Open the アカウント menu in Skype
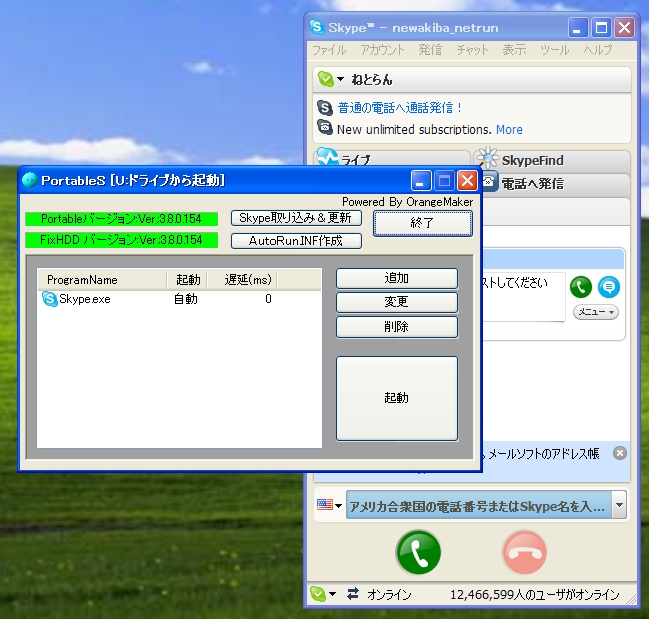Screen dimensions: 649x619 pyautogui.click(x=382, y=50)
